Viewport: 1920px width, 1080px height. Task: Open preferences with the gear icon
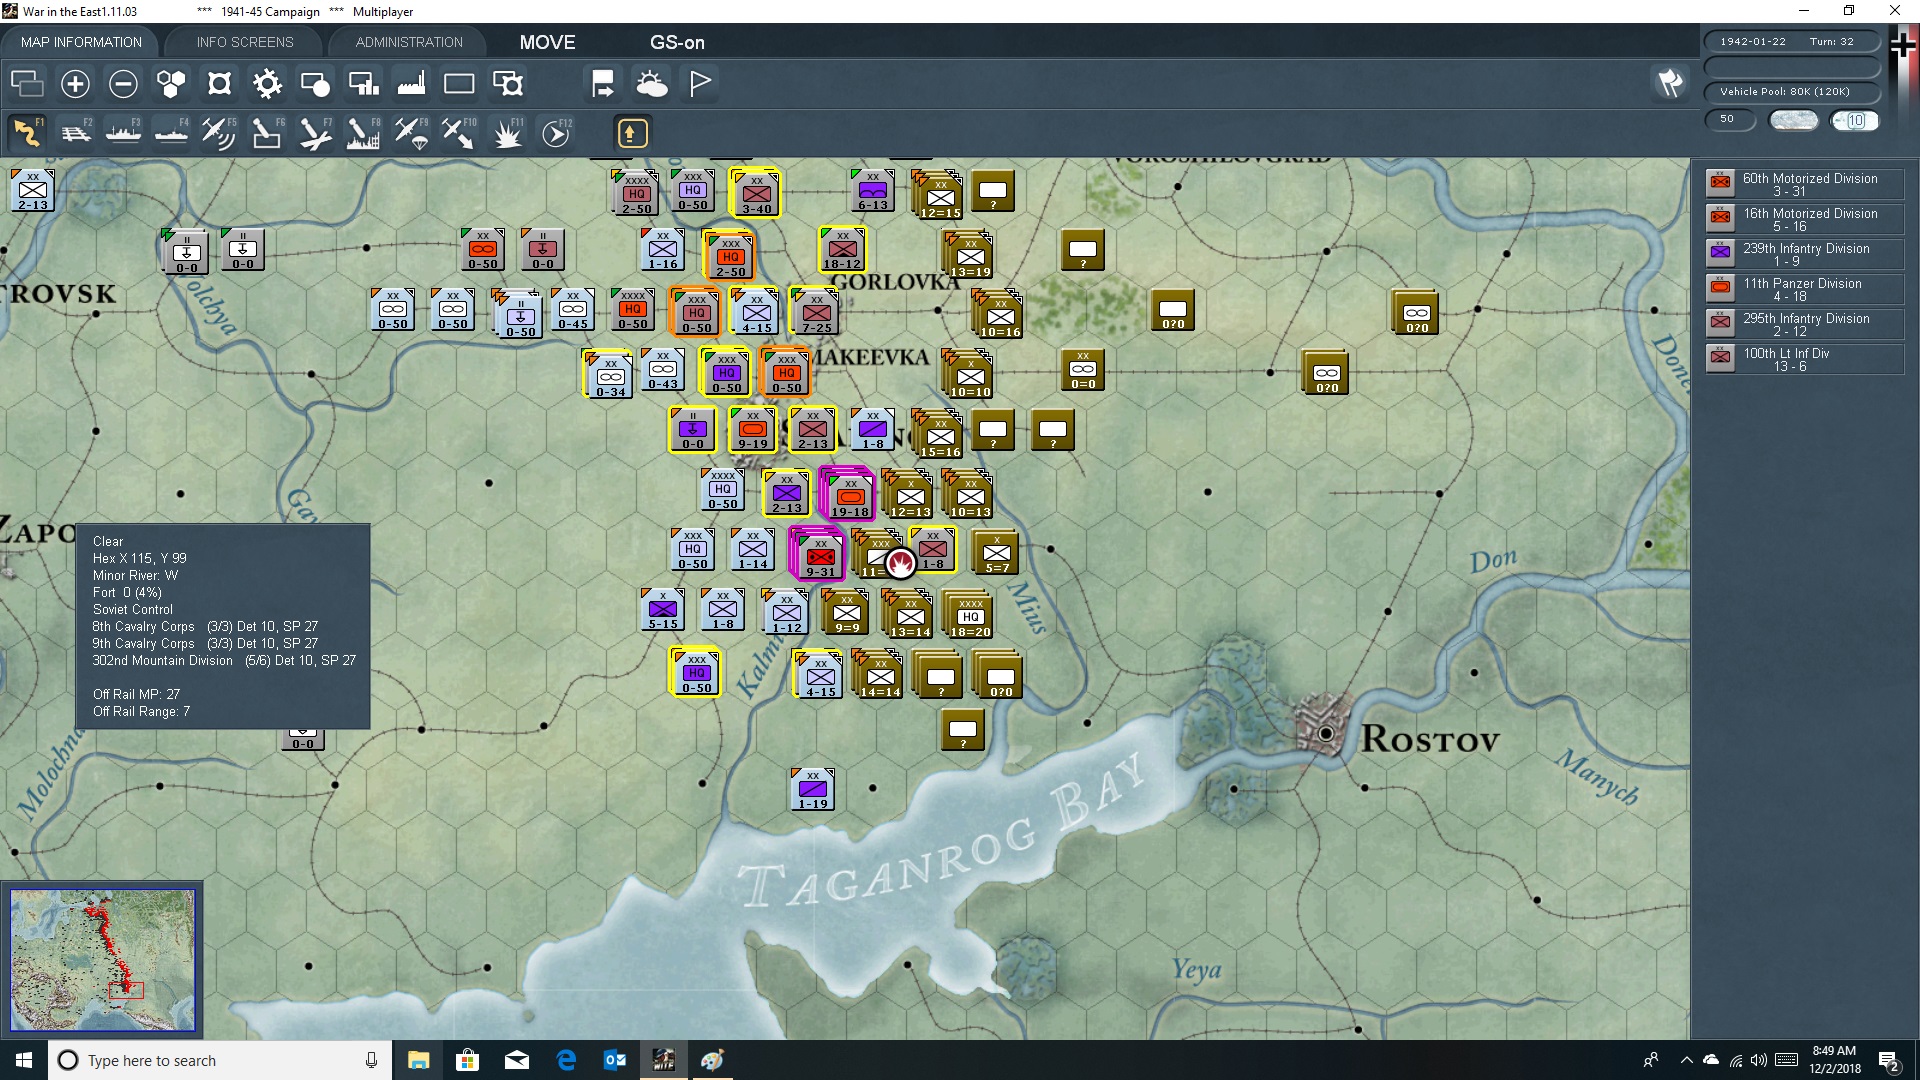point(267,84)
